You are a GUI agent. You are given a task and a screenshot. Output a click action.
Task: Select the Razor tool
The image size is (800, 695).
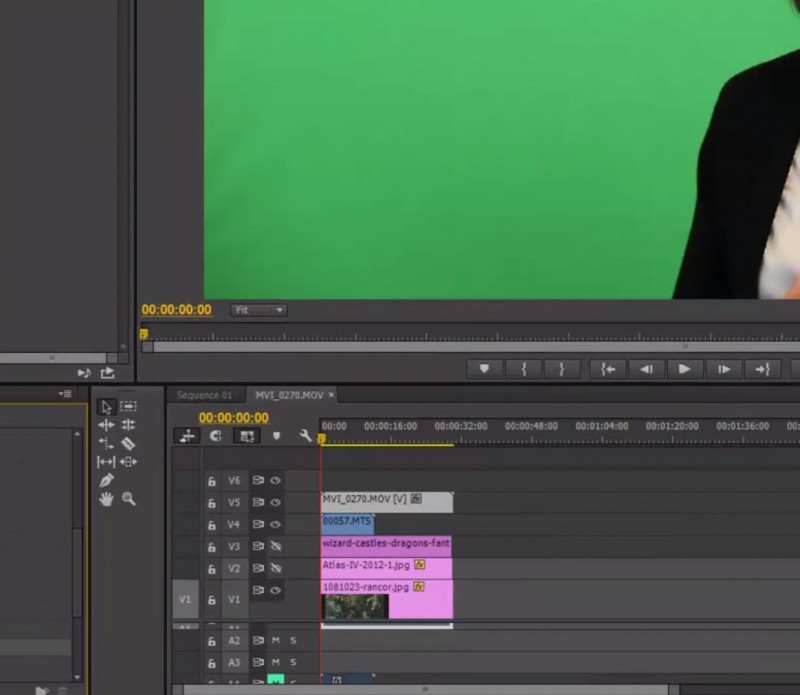click(x=128, y=443)
